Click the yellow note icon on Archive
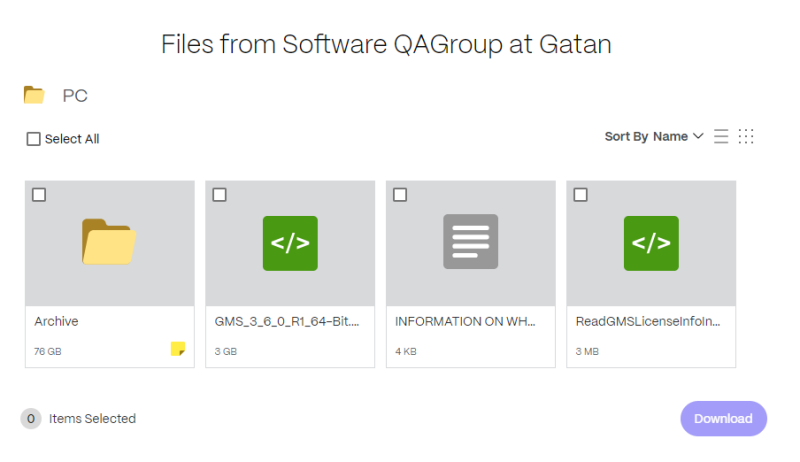 (x=178, y=349)
